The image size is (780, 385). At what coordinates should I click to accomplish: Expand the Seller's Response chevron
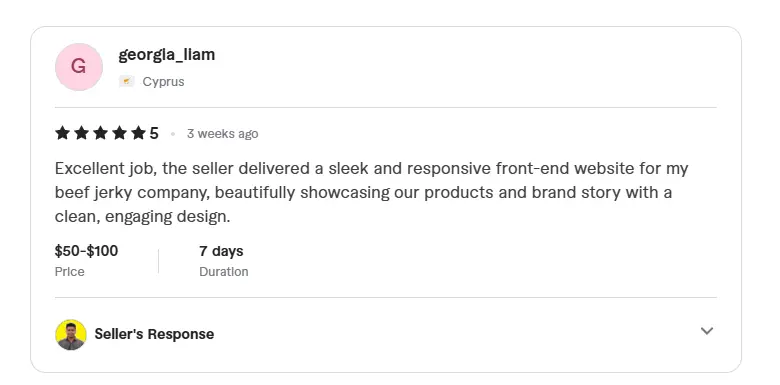click(x=707, y=331)
